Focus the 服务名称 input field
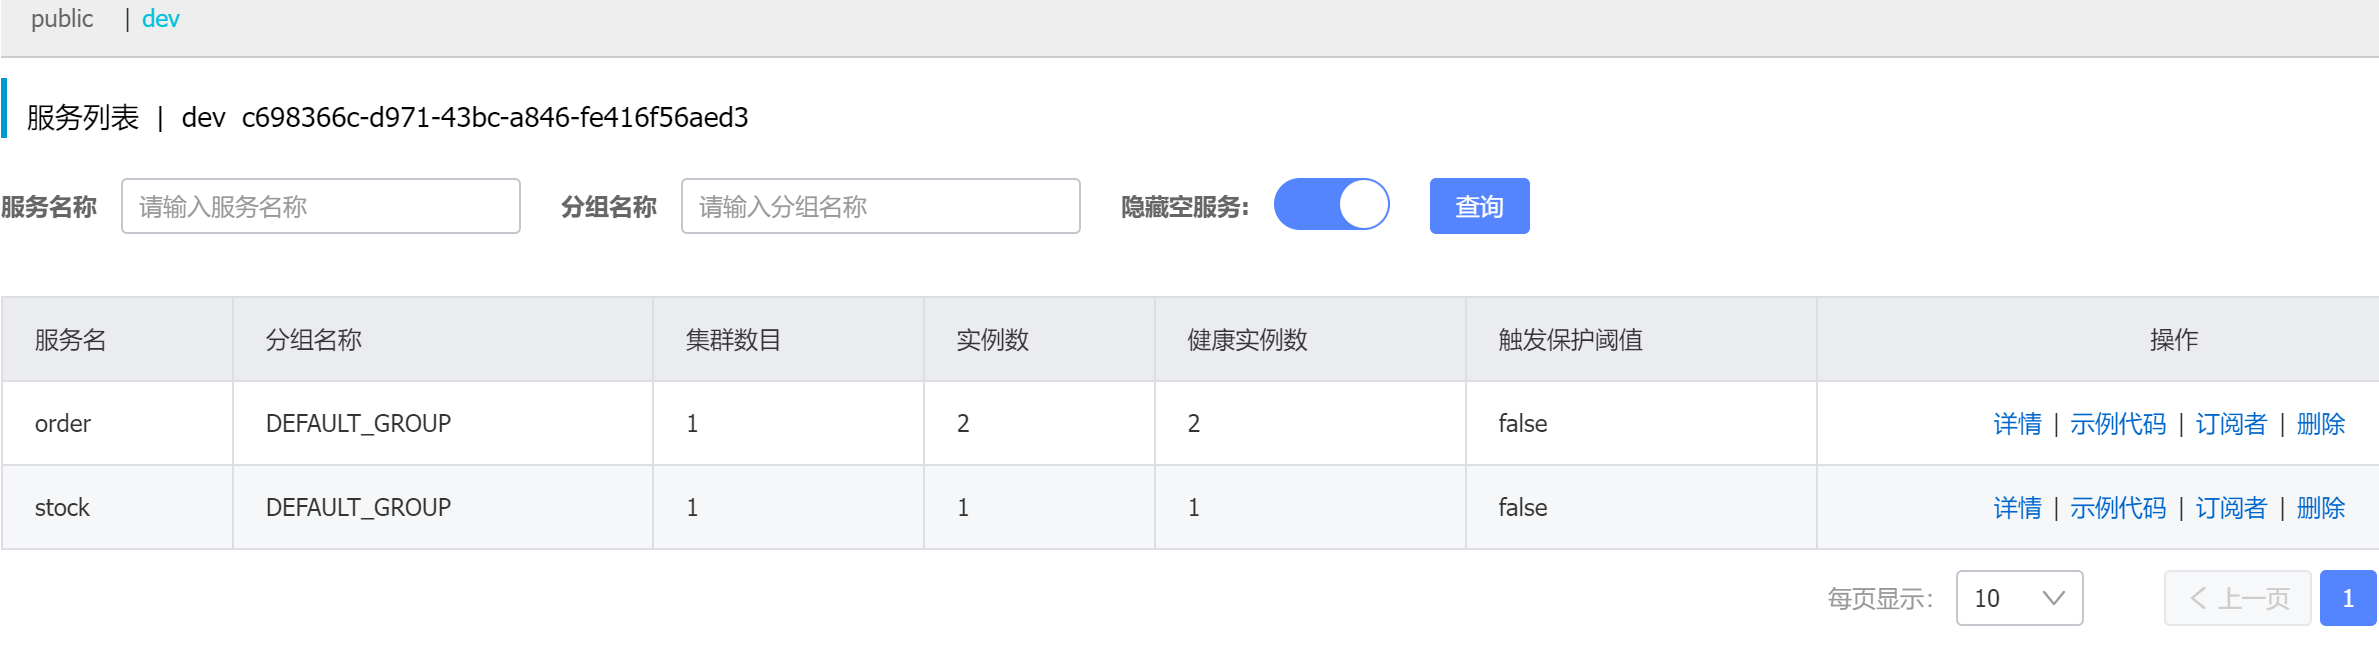 [321, 206]
